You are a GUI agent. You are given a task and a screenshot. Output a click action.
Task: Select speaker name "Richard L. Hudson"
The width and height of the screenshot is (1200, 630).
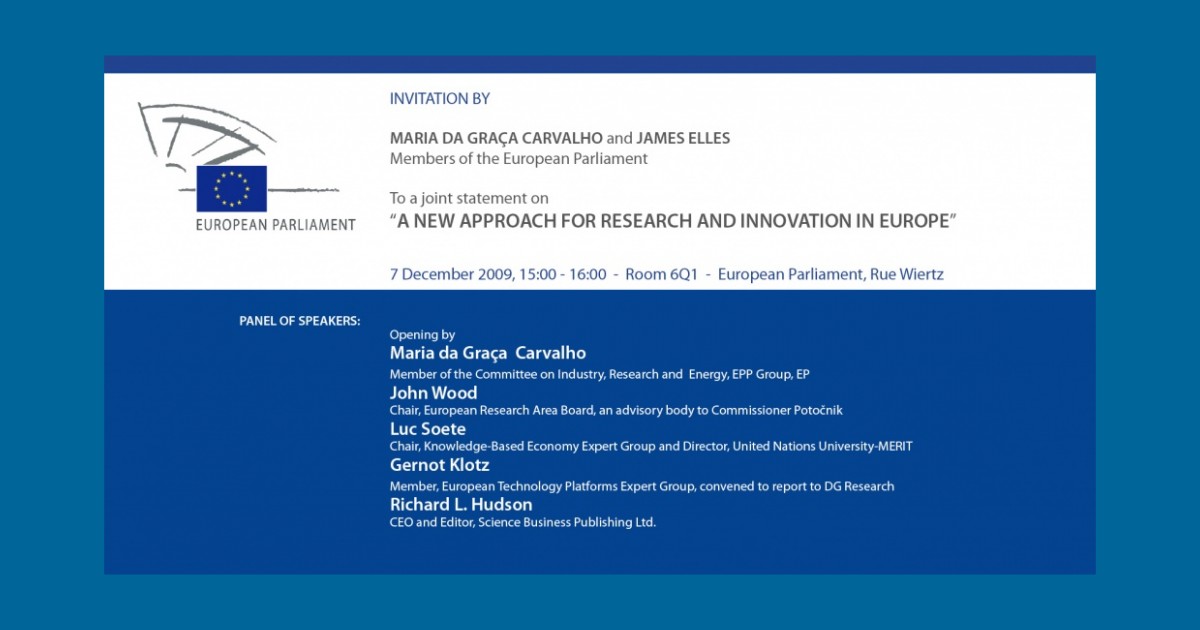click(461, 505)
